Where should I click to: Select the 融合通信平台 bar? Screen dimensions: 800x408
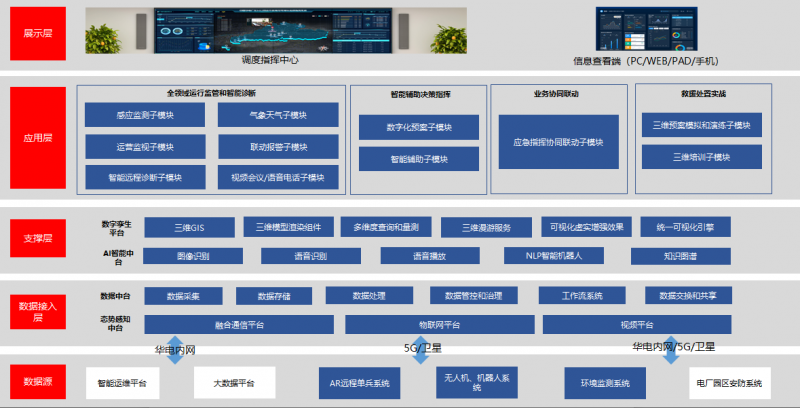click(x=239, y=325)
